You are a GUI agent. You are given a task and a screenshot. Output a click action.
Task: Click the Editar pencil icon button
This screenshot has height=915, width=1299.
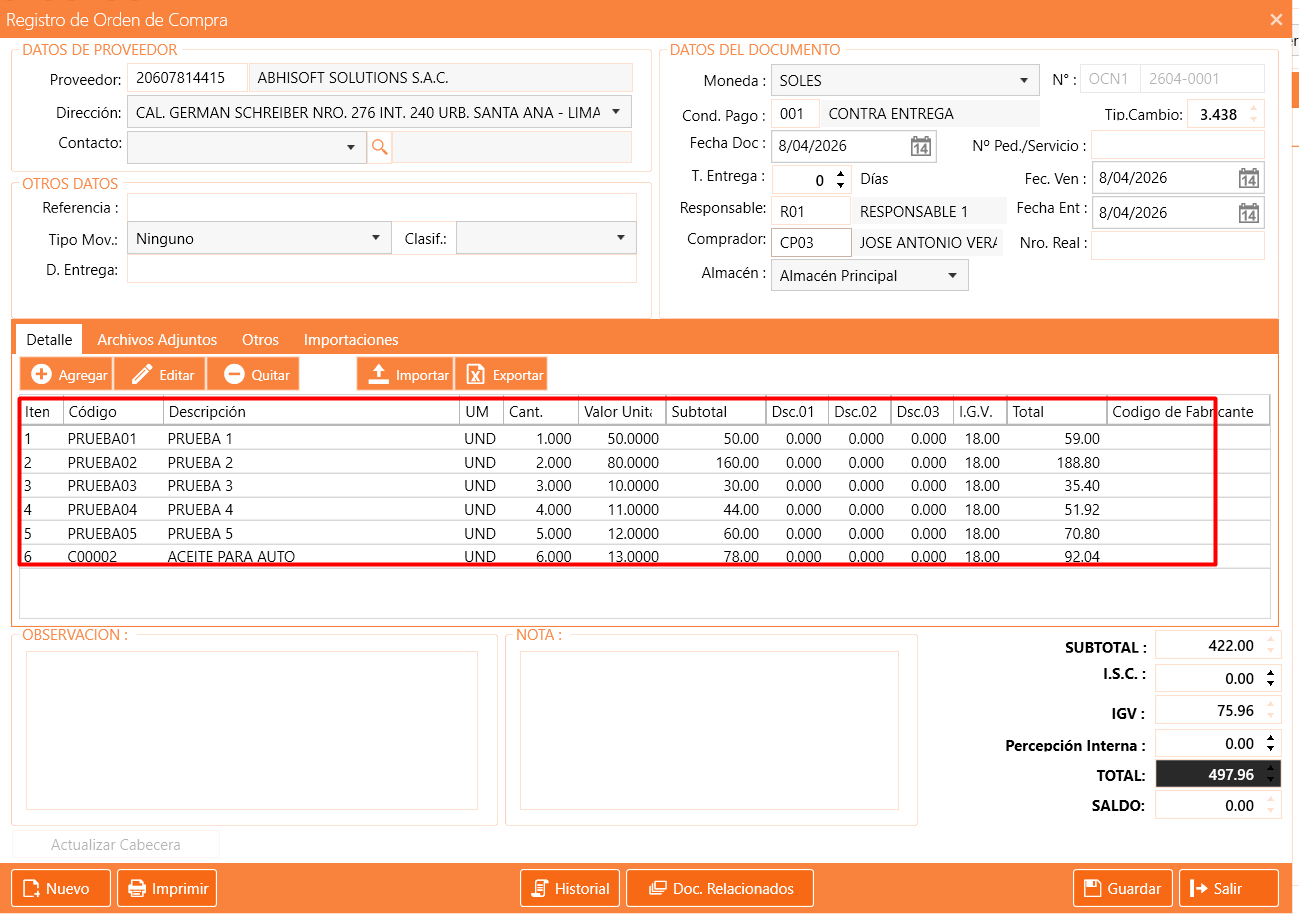(160, 374)
